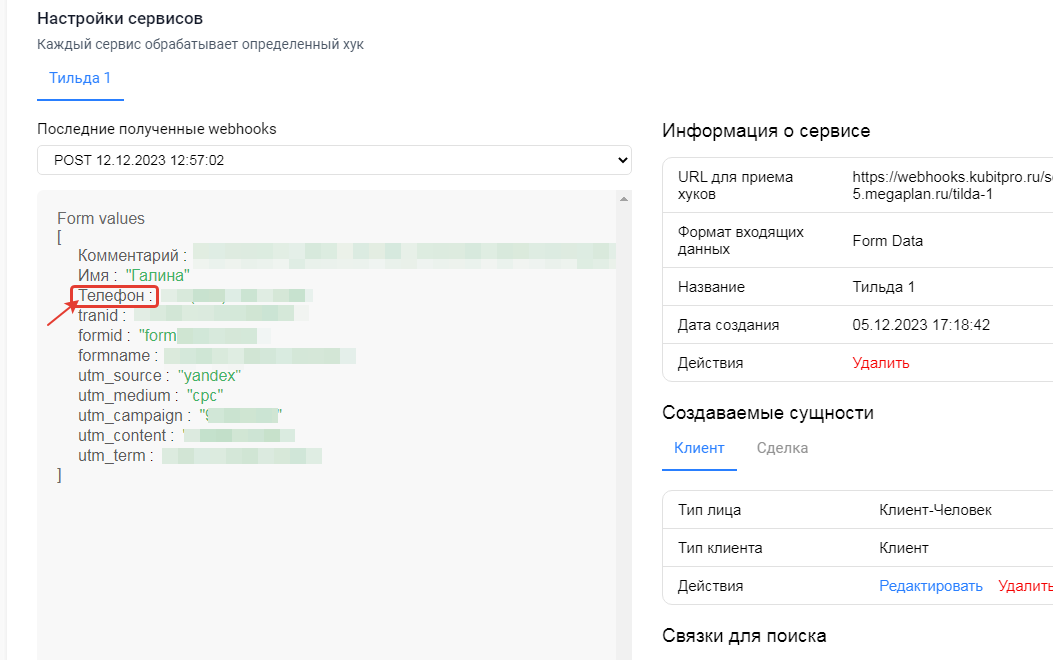Click Удалить next to Редактировать
Viewport: 1053px width, 660px height.
tap(1024, 586)
